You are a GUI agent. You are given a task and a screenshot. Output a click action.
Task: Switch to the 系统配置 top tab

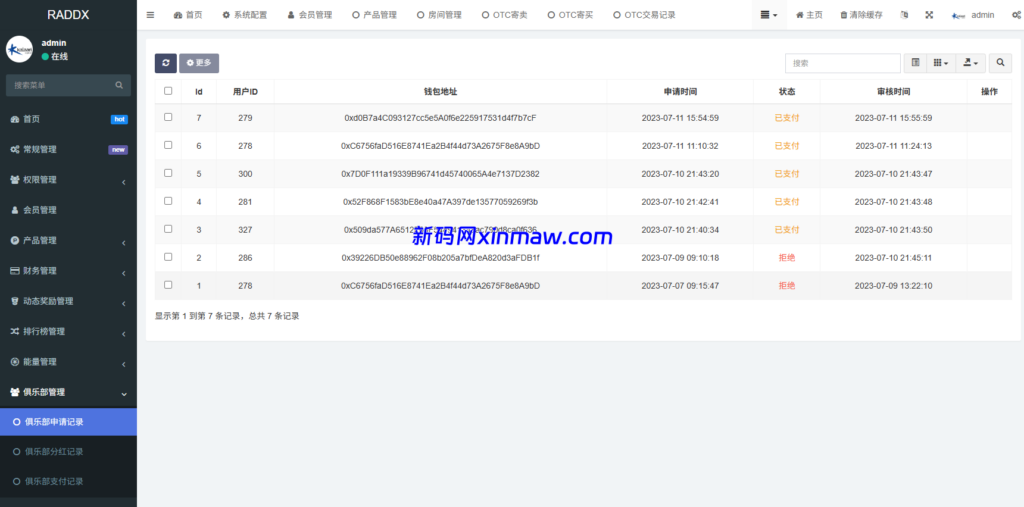(245, 15)
